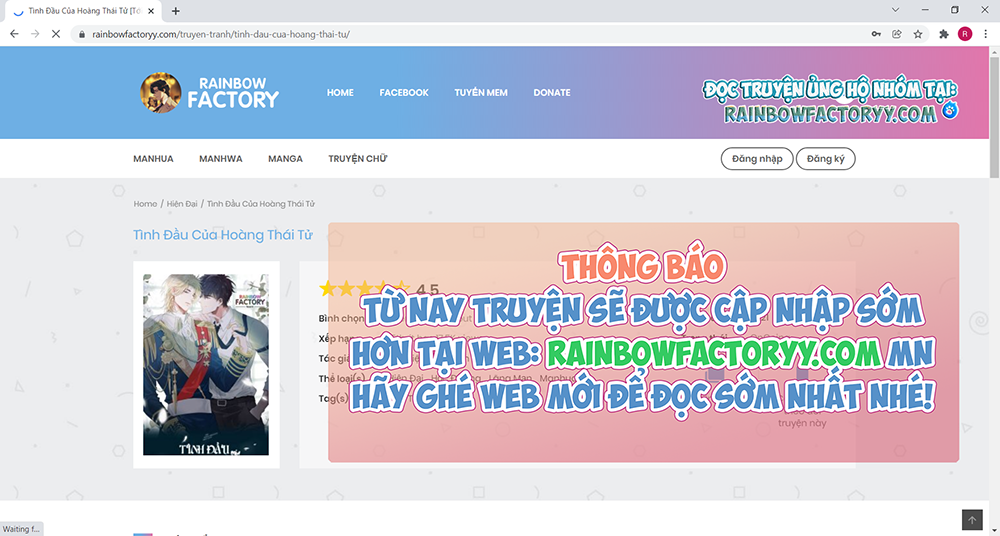Click the Đăng nhập button
The width and height of the screenshot is (1000, 536).
(x=757, y=159)
